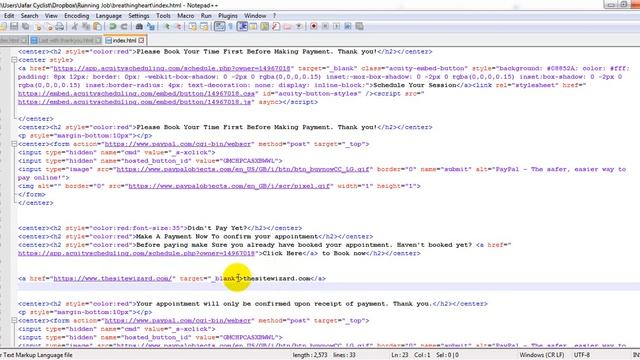Toggle synchronized vertical scrolling icon
Image resolution: width=640 pixels, height=360 pixels.
pyautogui.click(x=193, y=27)
